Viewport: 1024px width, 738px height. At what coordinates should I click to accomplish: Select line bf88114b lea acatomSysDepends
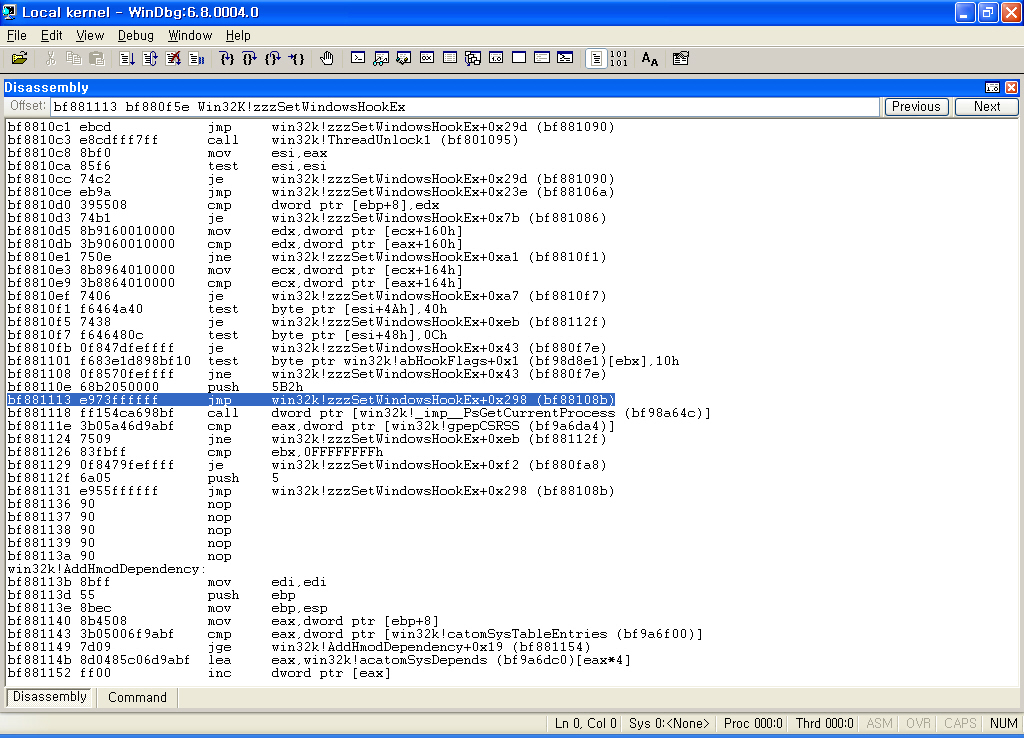point(319,660)
